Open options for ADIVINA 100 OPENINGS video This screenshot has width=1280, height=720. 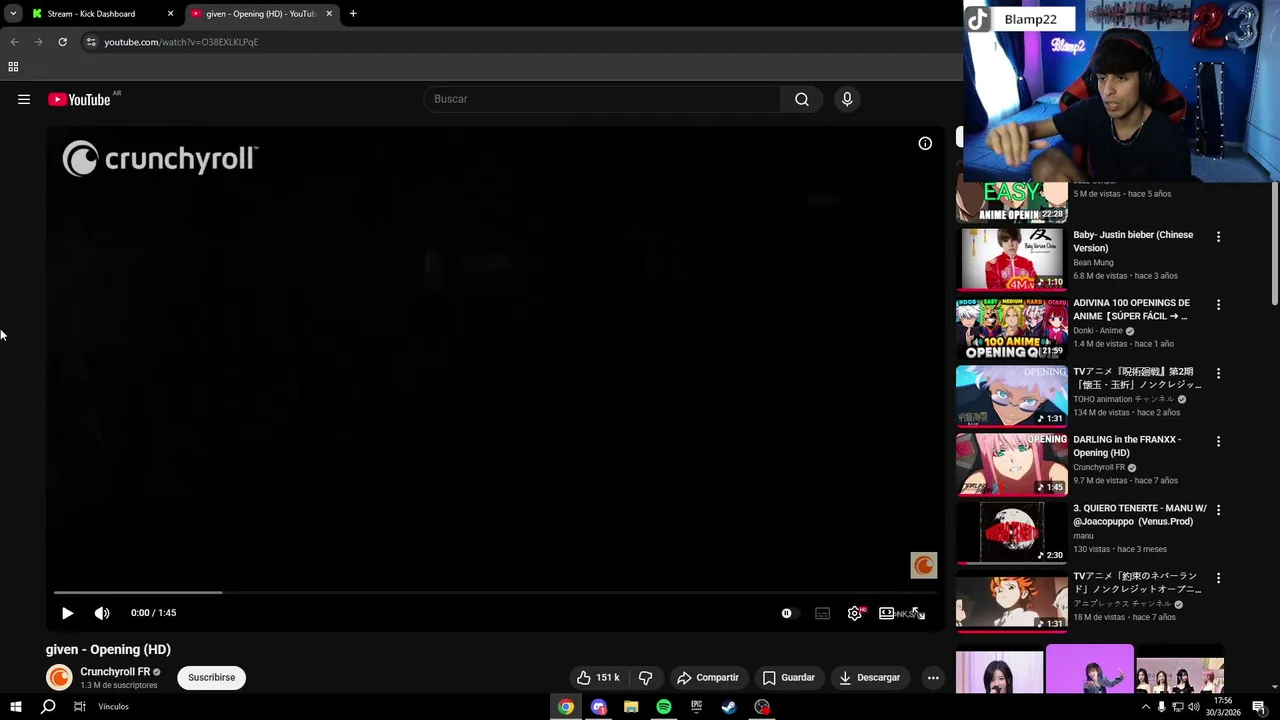(1218, 305)
